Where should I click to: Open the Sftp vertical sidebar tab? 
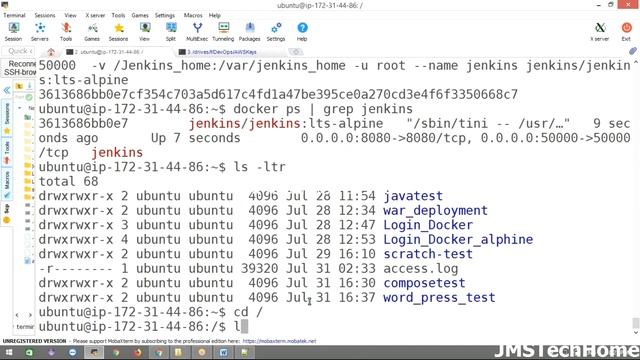pos(7,214)
